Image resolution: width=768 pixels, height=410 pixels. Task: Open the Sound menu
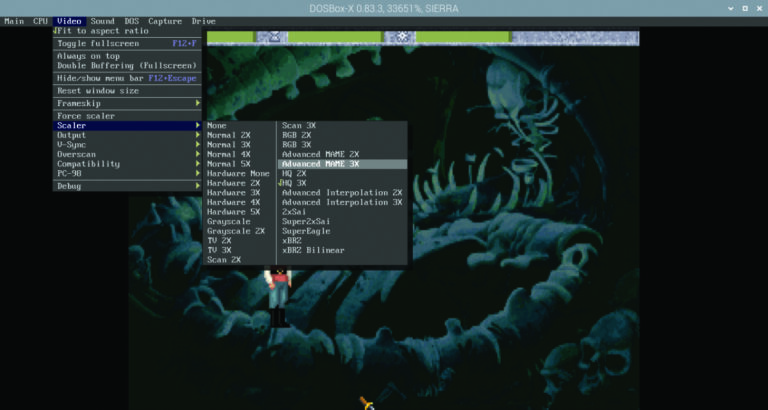coord(102,21)
